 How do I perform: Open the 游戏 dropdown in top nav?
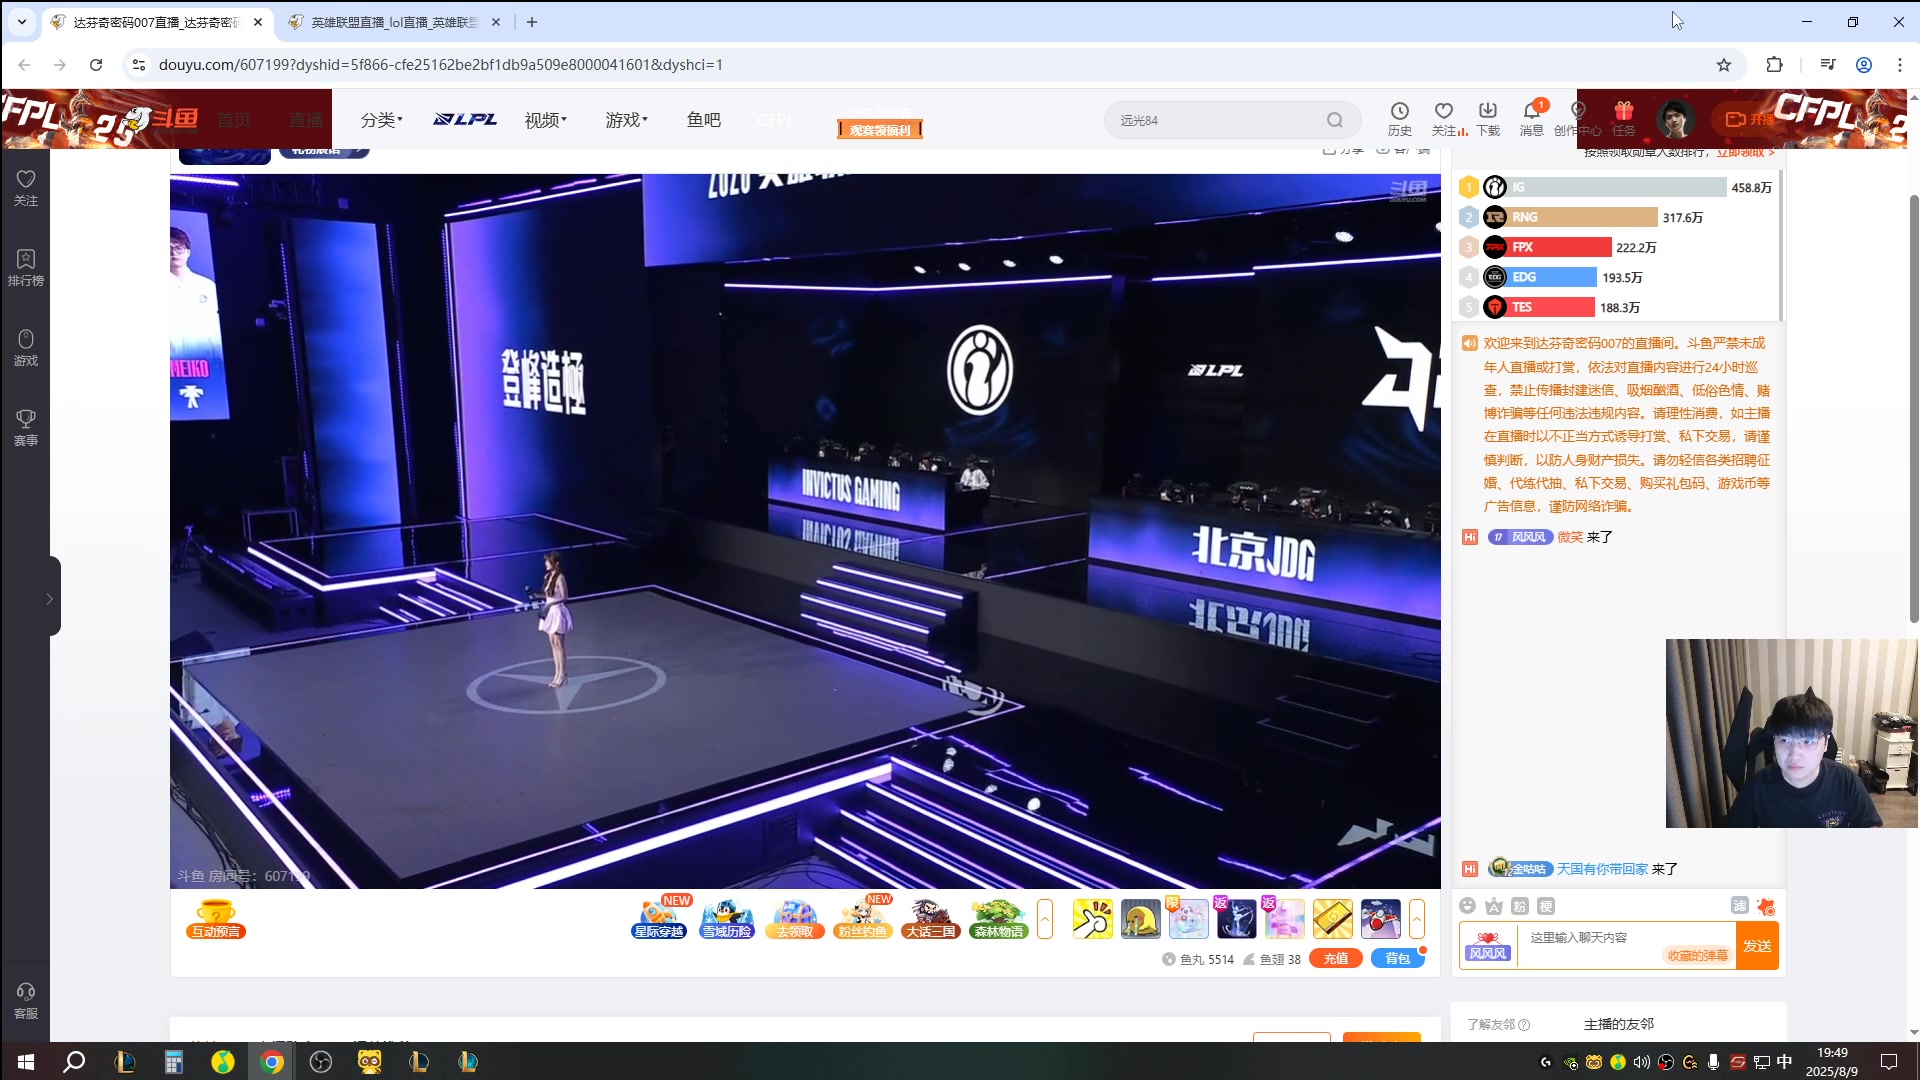626,120
